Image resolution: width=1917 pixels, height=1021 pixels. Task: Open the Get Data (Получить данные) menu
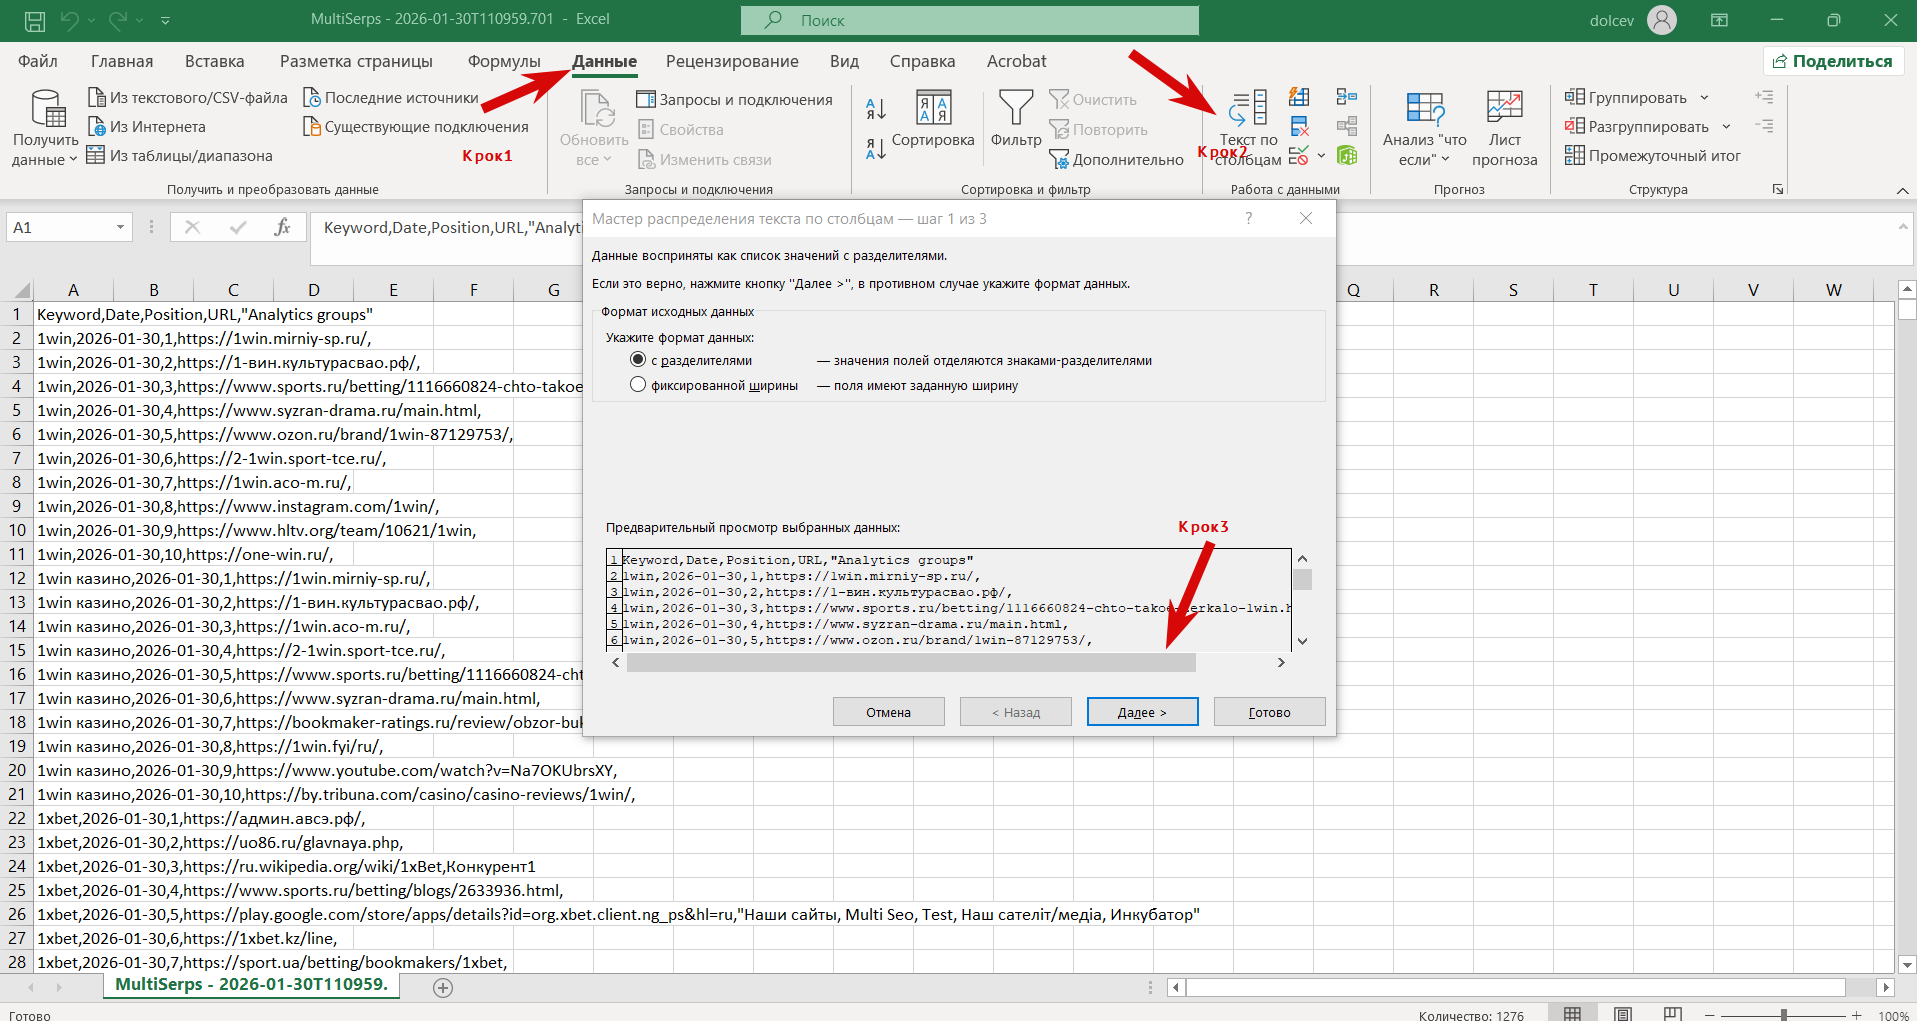click(45, 129)
